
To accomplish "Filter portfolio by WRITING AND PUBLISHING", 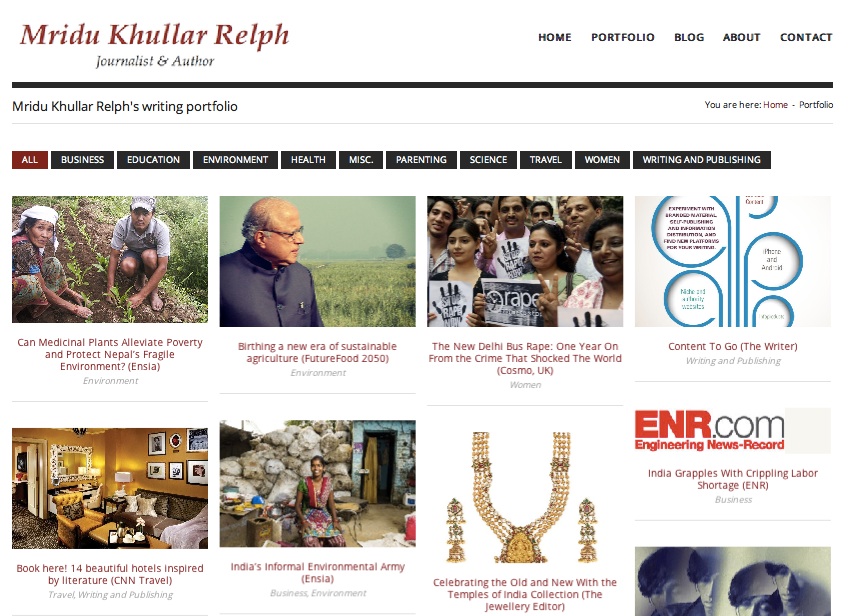I will point(701,160).
